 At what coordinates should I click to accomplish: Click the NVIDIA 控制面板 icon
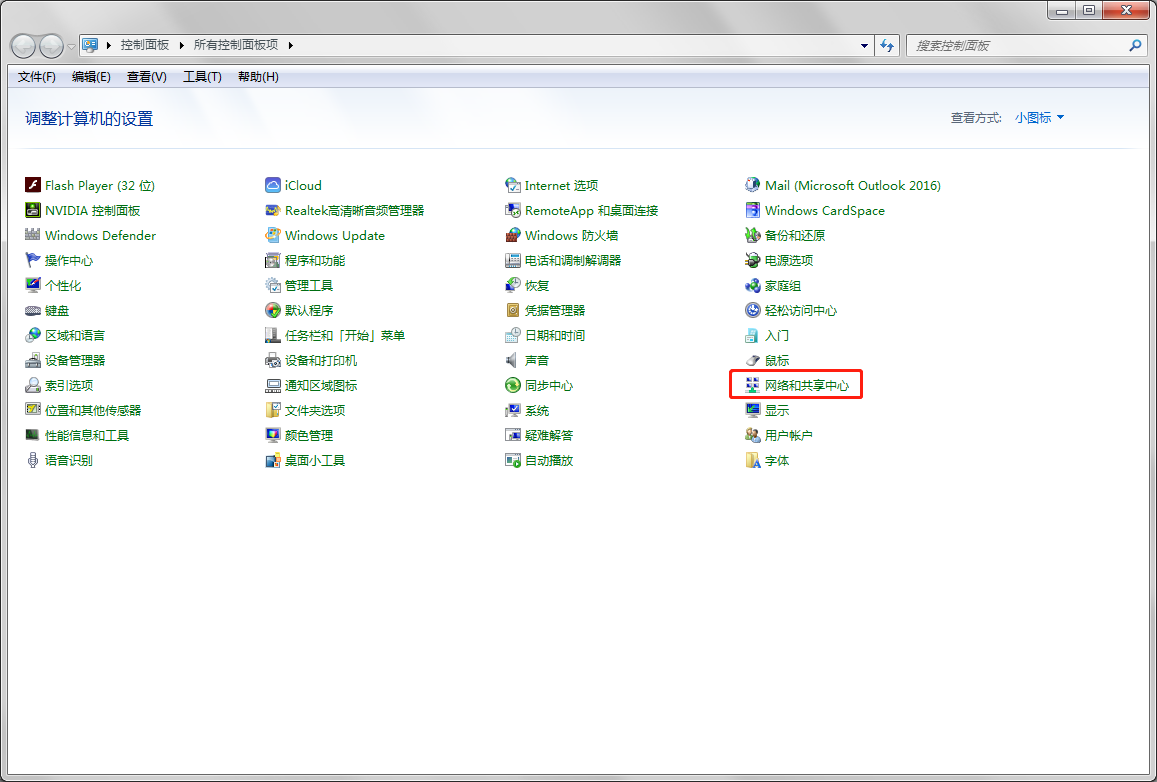coord(32,210)
